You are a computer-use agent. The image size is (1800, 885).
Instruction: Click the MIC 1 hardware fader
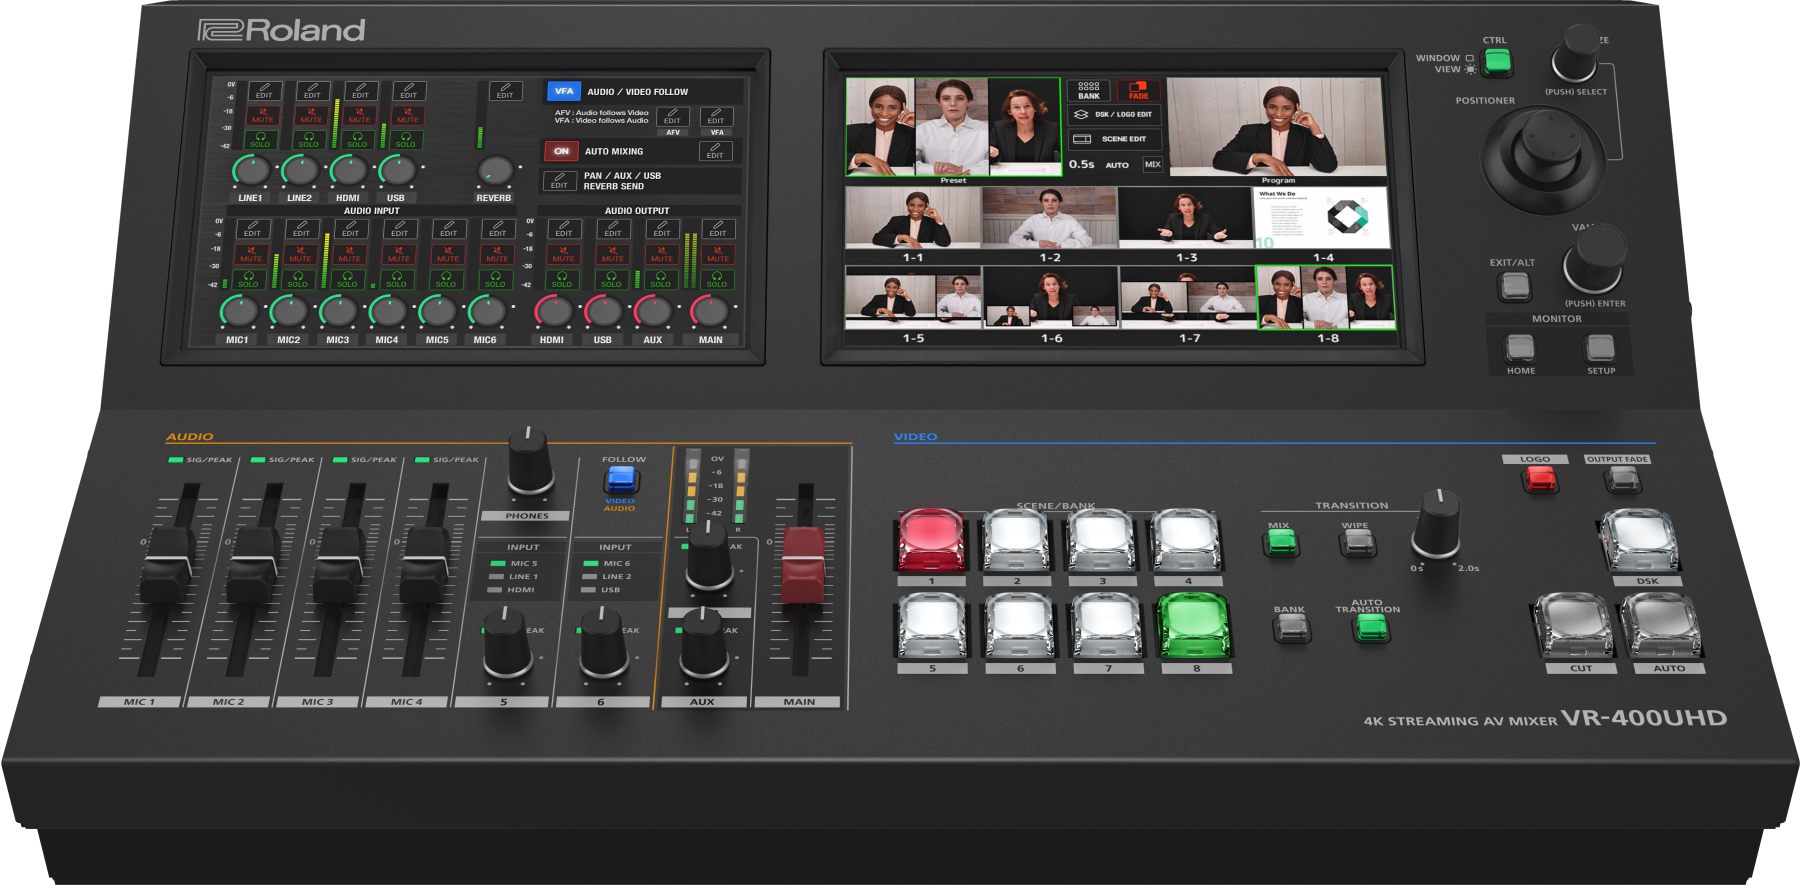[166, 565]
